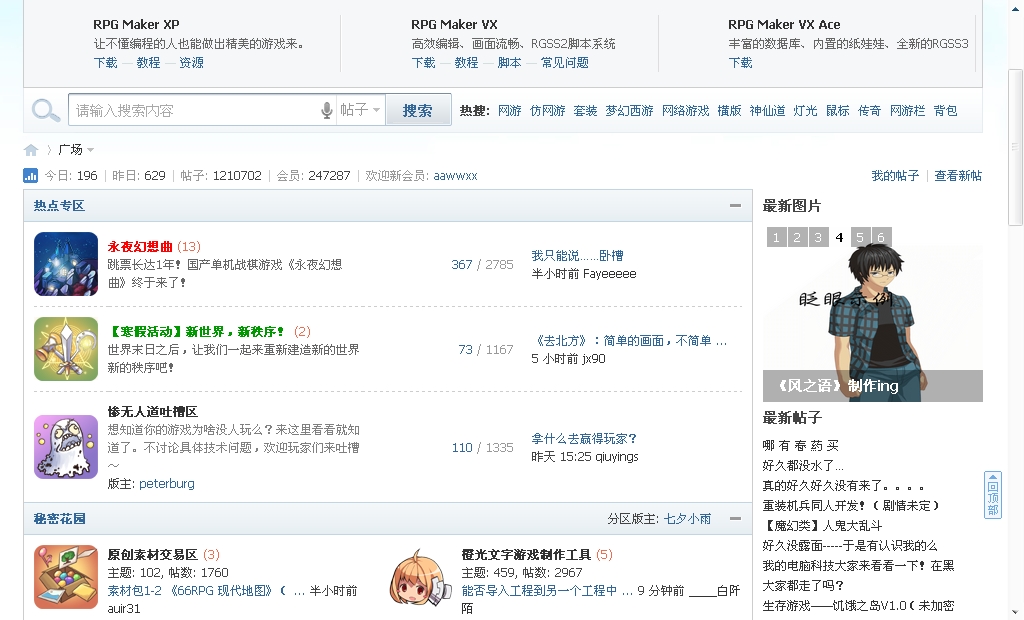The height and width of the screenshot is (620, 1024).
Task: Collapse the 秘密花园 section
Action: pos(735,519)
